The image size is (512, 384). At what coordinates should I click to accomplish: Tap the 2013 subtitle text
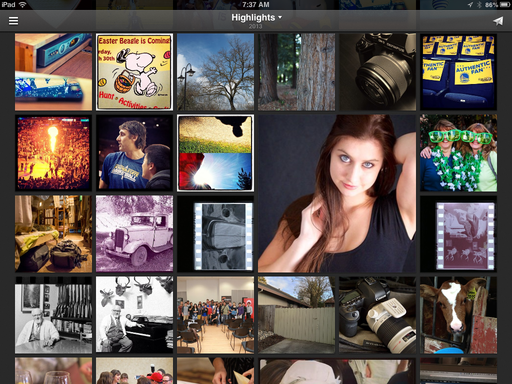click(x=255, y=26)
